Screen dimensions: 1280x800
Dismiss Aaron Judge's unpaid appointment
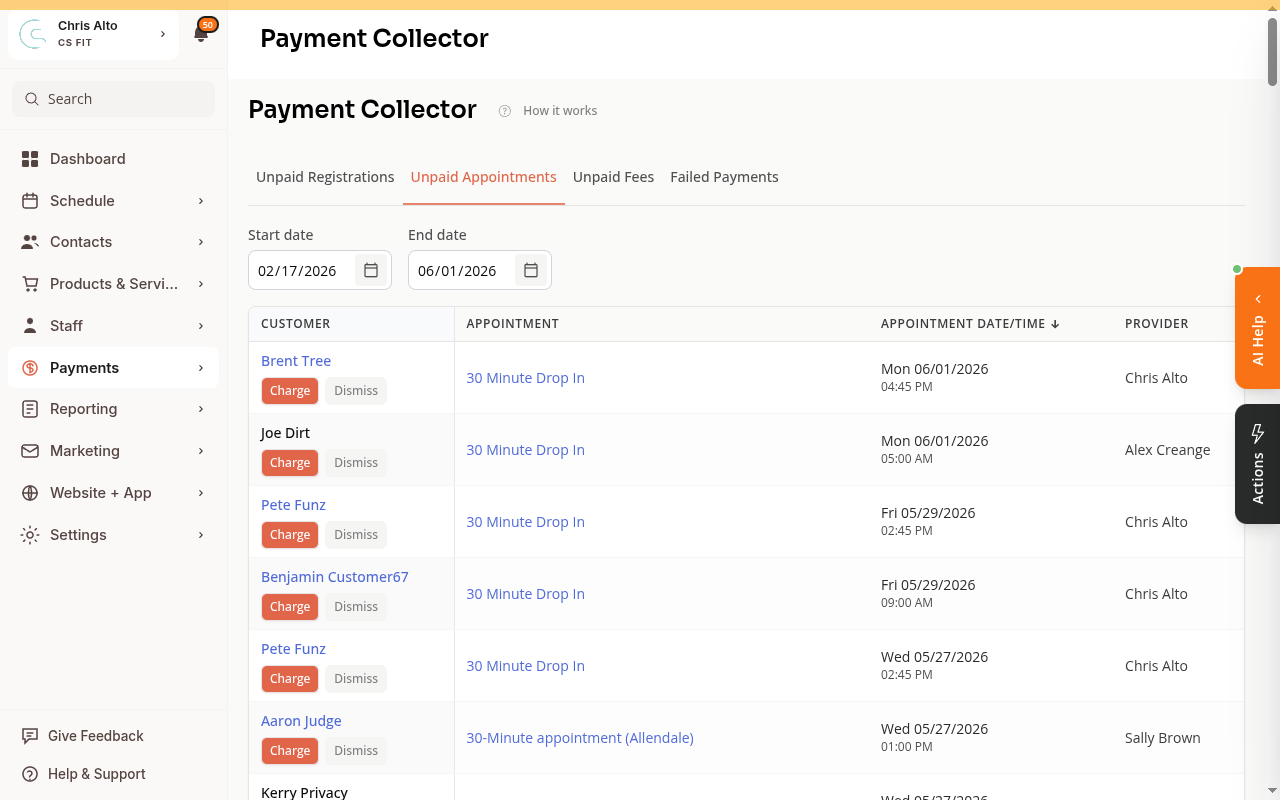[356, 751]
